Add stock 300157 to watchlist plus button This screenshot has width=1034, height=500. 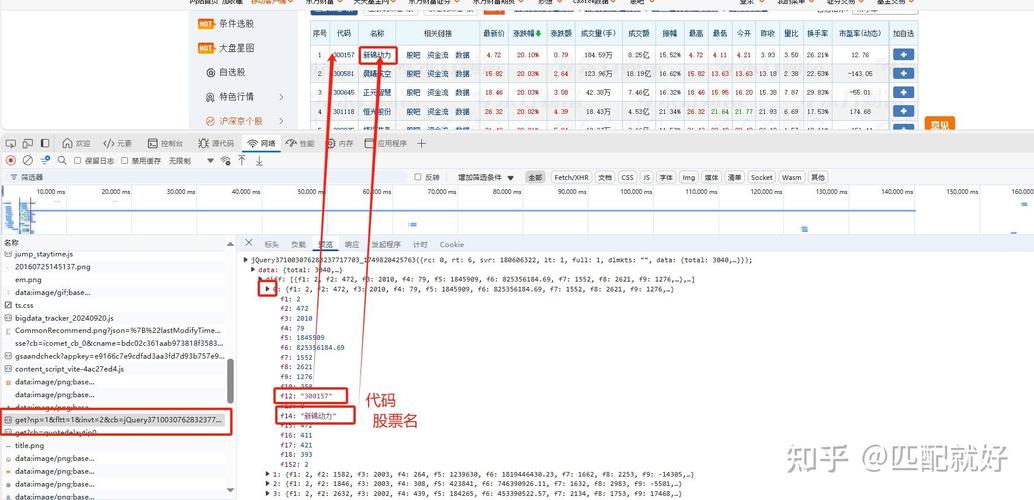click(903, 55)
